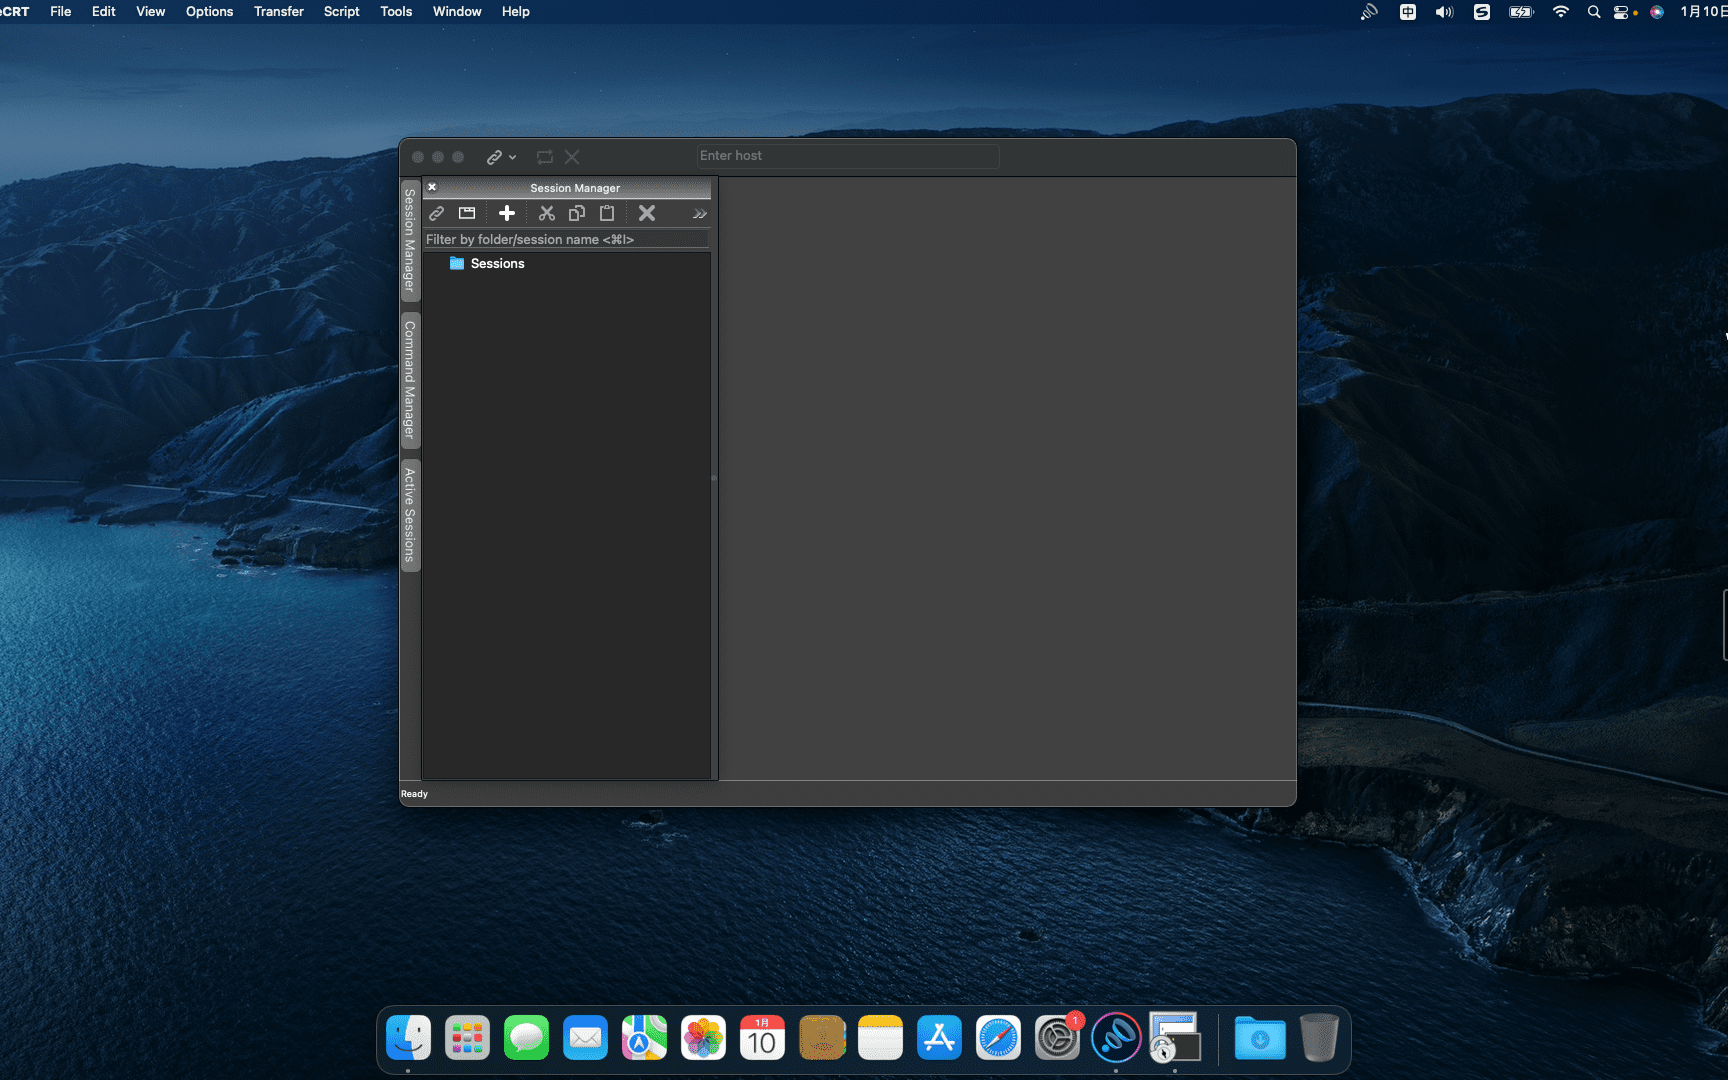The height and width of the screenshot is (1080, 1728).
Task: Delete session with the X toolbar icon
Action: (x=647, y=213)
